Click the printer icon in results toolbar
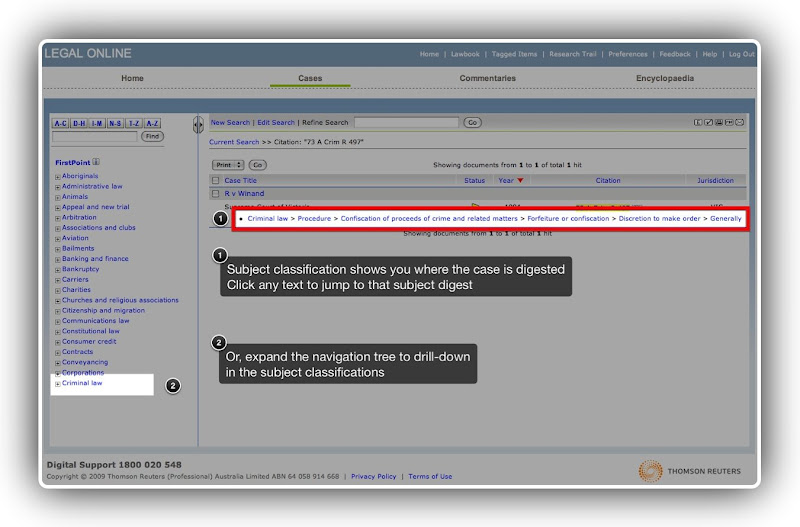 (719, 122)
